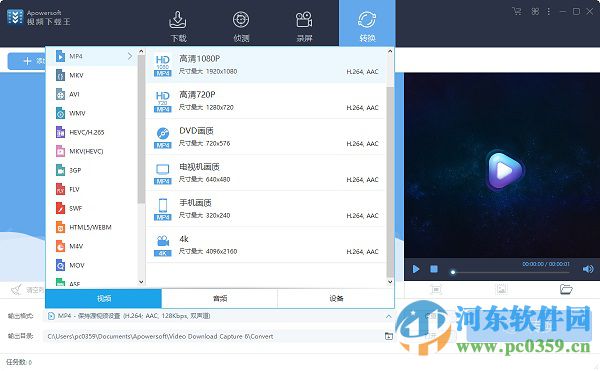The image size is (600, 371).
Task: Click the format list scrollbar thumb
Action: click(141, 129)
